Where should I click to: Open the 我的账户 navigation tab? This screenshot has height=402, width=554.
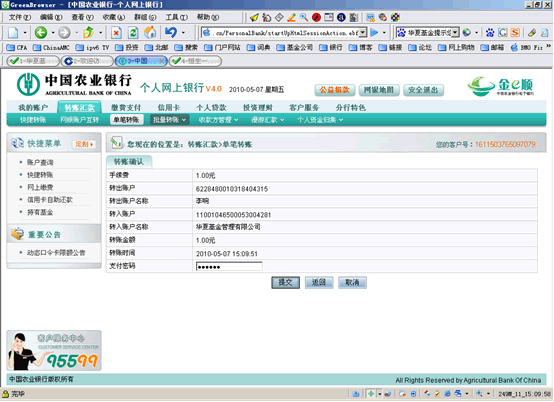click(33, 107)
